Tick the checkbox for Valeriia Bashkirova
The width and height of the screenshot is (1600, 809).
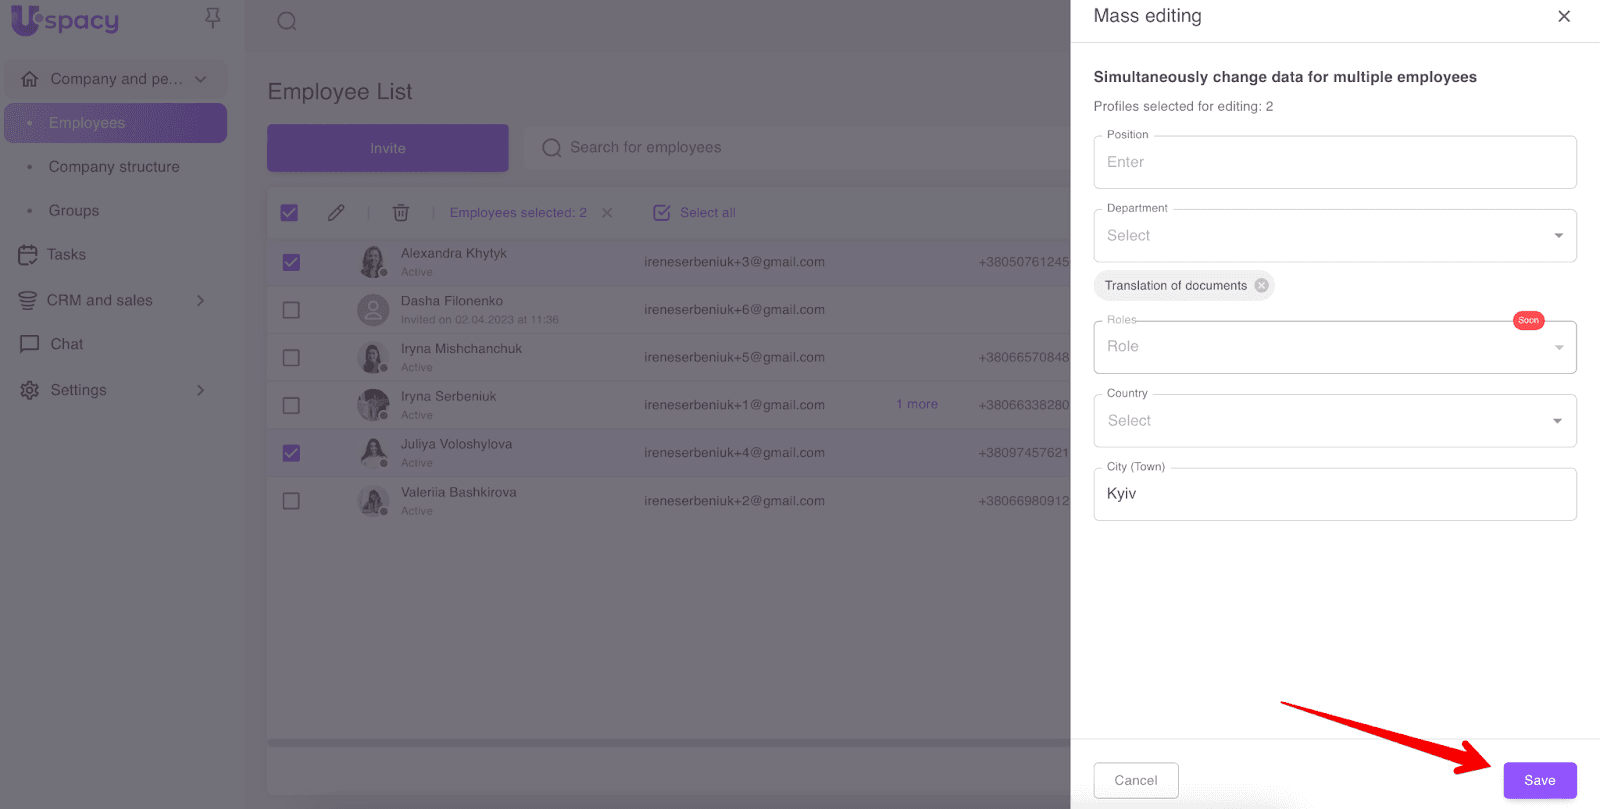291,501
